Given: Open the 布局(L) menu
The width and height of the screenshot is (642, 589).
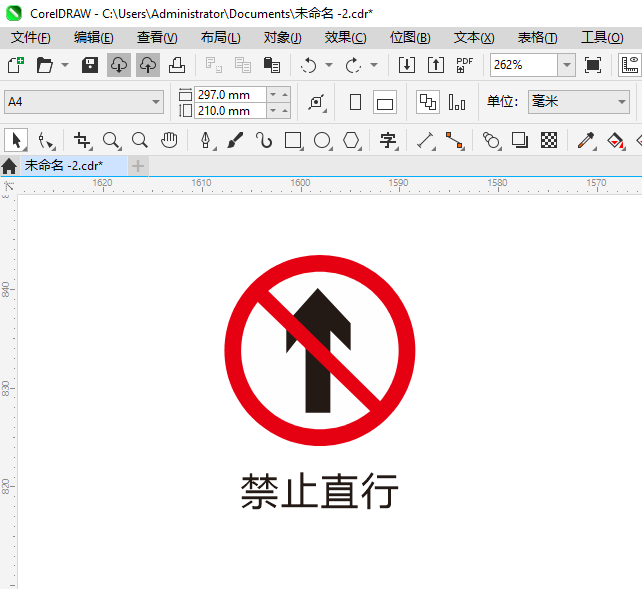Looking at the screenshot, I should (x=220, y=38).
